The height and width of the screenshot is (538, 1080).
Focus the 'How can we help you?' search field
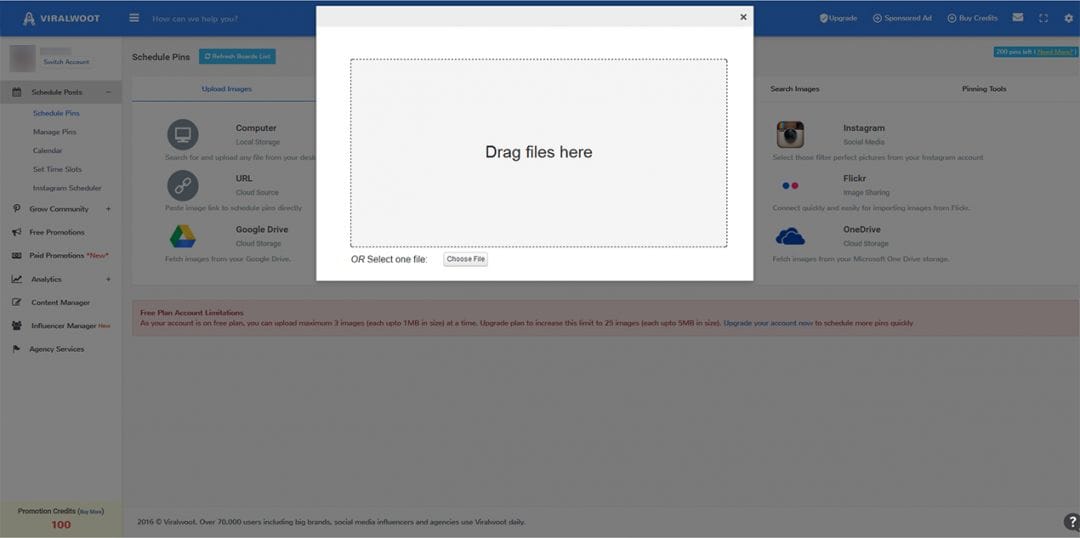[x=195, y=19]
